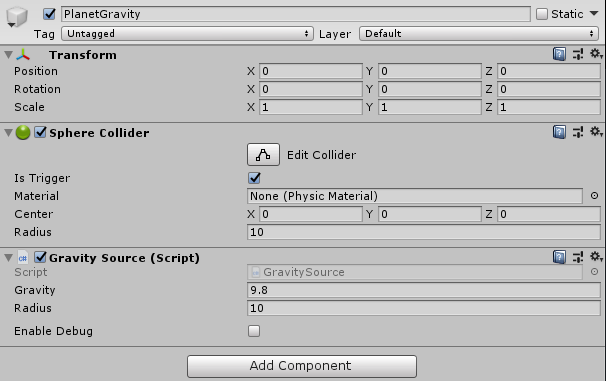Click the Edit Collider icon button
The width and height of the screenshot is (606, 381).
point(263,155)
